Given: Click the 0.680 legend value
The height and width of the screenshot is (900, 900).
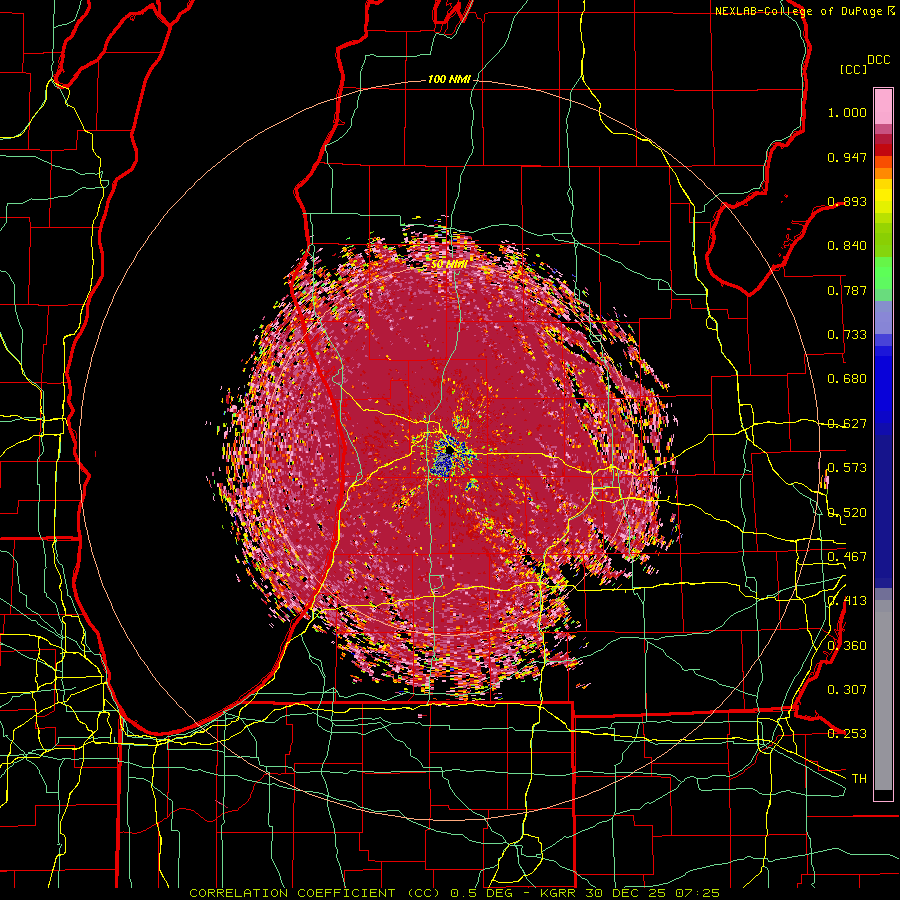Looking at the screenshot, I should pos(847,379).
